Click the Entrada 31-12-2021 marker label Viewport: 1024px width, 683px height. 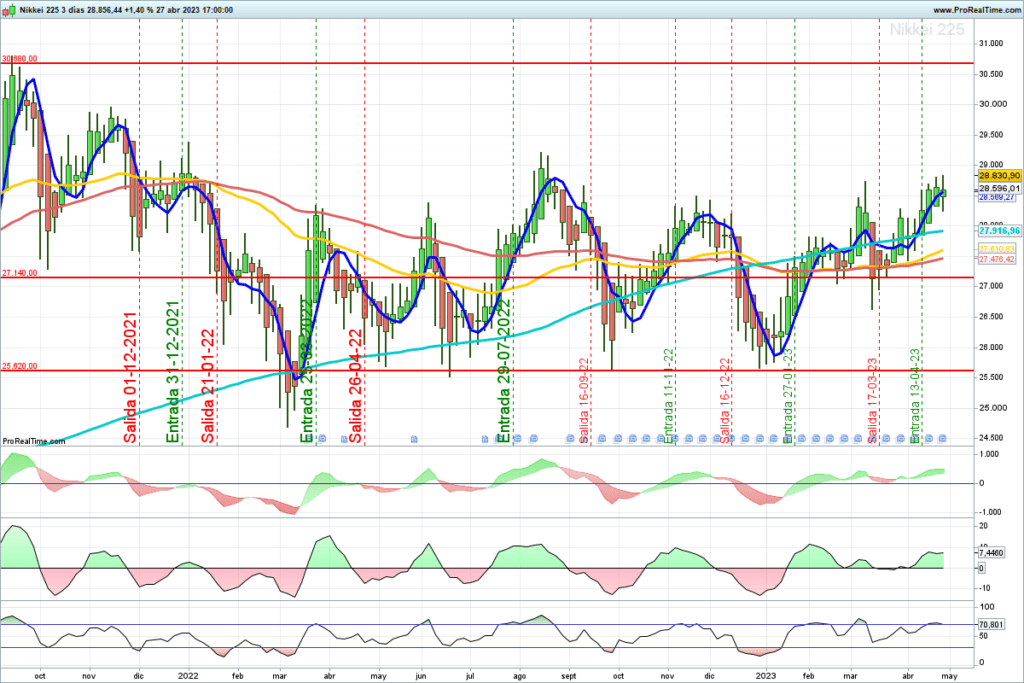(x=172, y=372)
